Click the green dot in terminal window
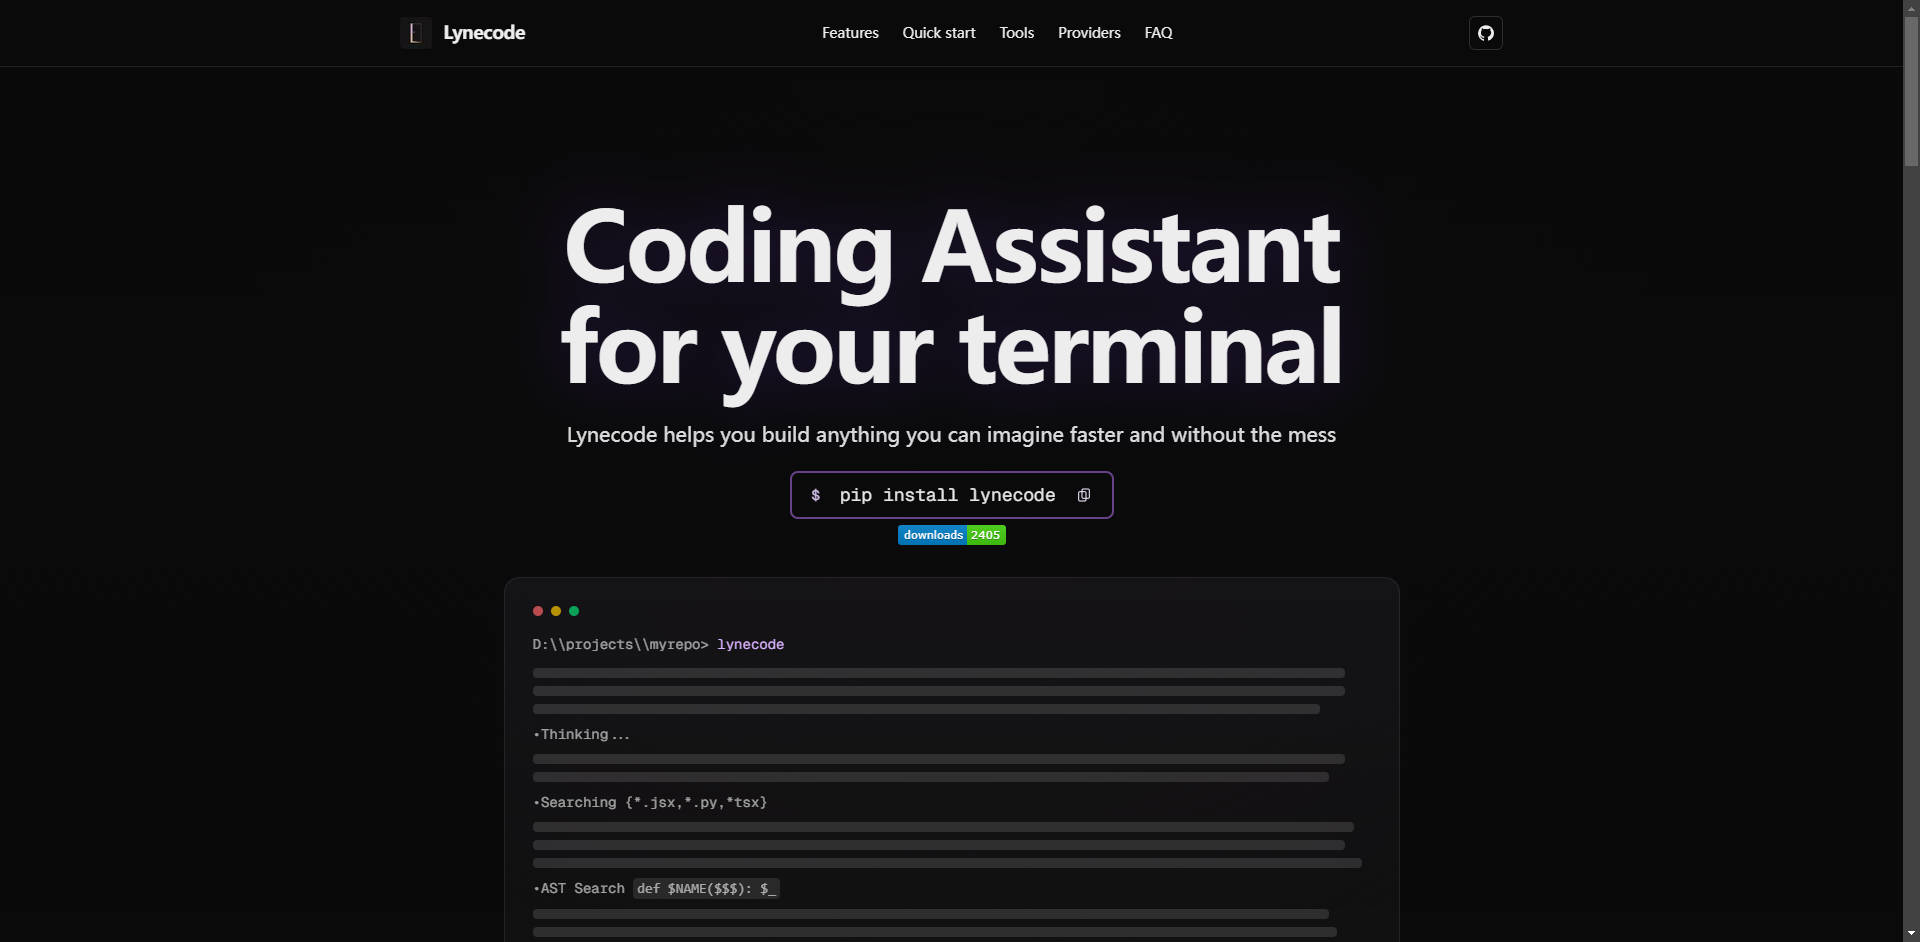The width and height of the screenshot is (1920, 942). point(574,611)
